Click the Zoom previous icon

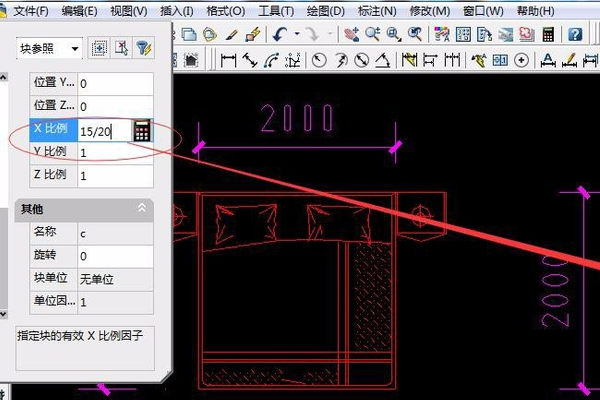click(414, 34)
